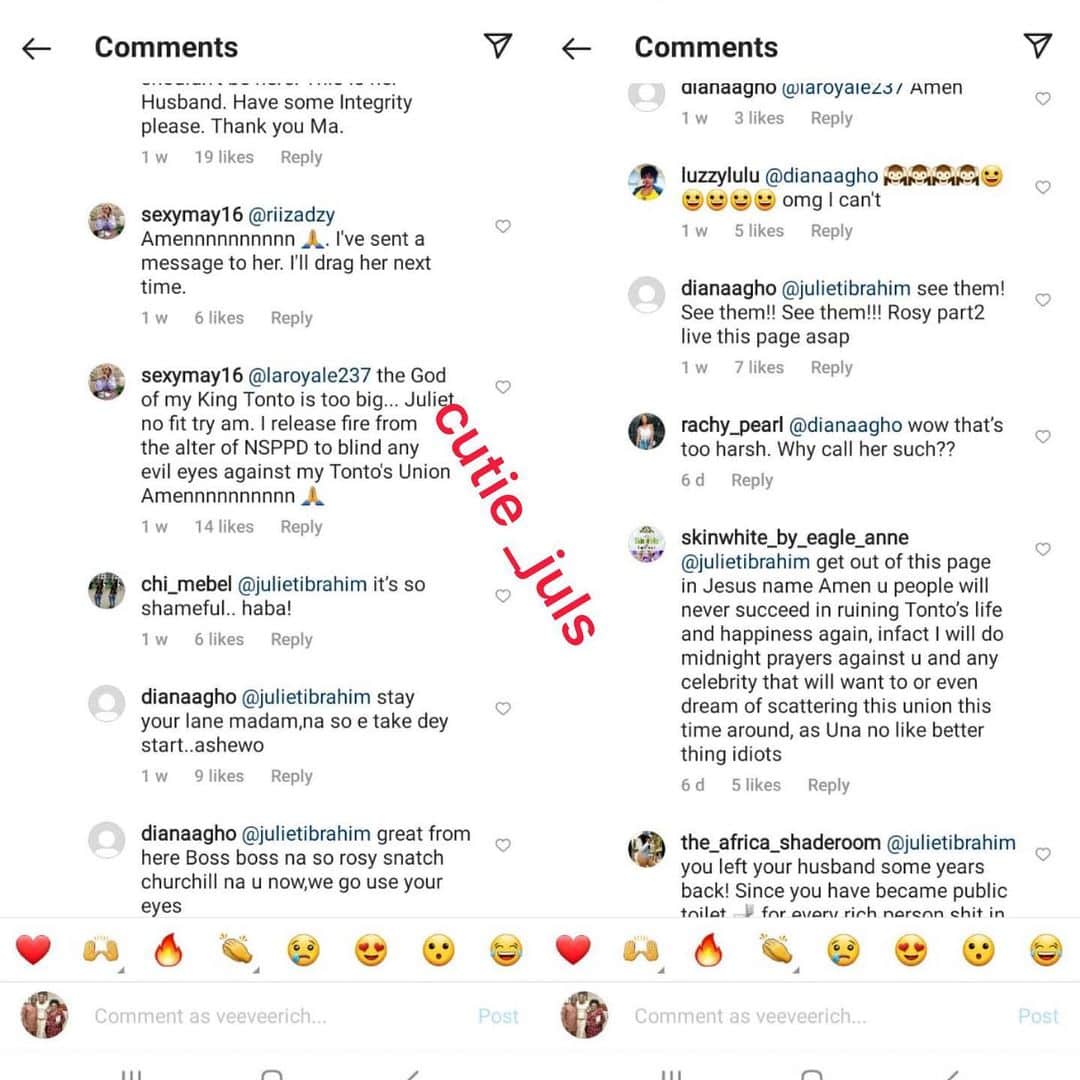The height and width of the screenshot is (1080, 1080).
Task: Reply to luzzylulu's comment
Action: tap(831, 231)
